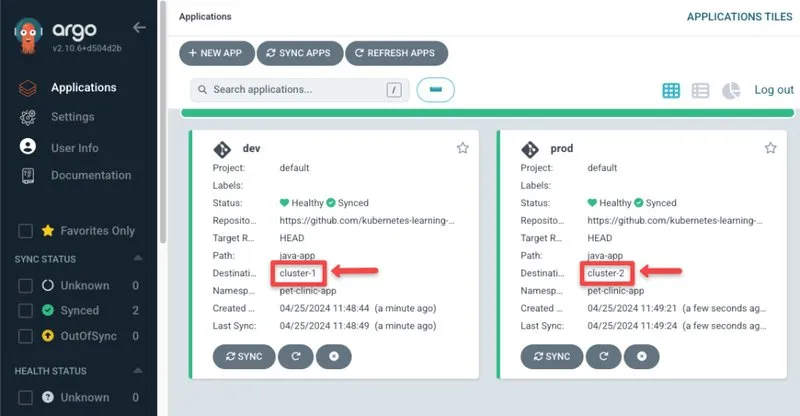Switch to list view icon

700,91
